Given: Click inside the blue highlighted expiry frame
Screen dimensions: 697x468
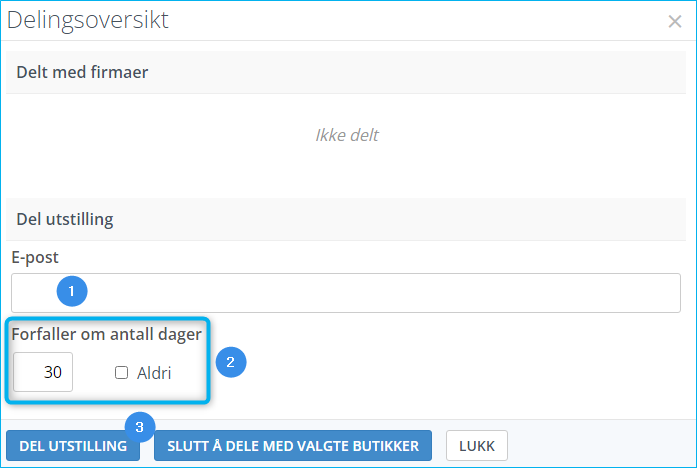Looking at the screenshot, I should (x=107, y=360).
